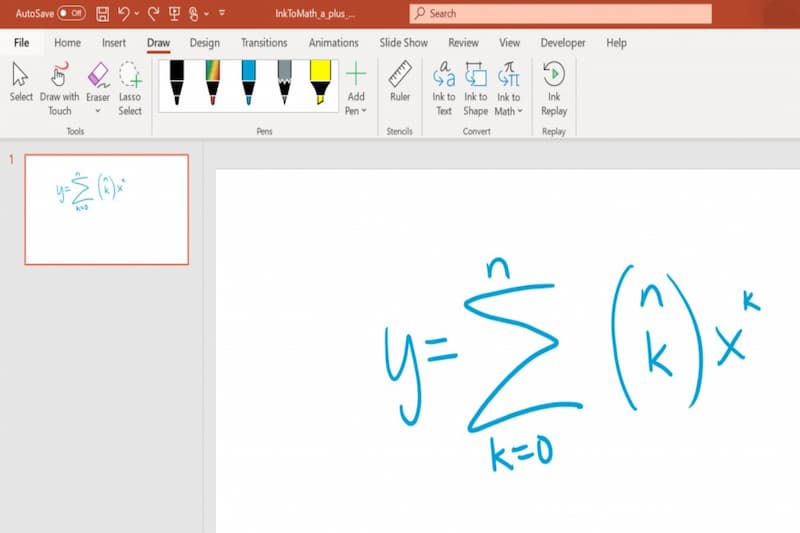
Task: Expand the Ink to Math dropdown
Action: [520, 111]
